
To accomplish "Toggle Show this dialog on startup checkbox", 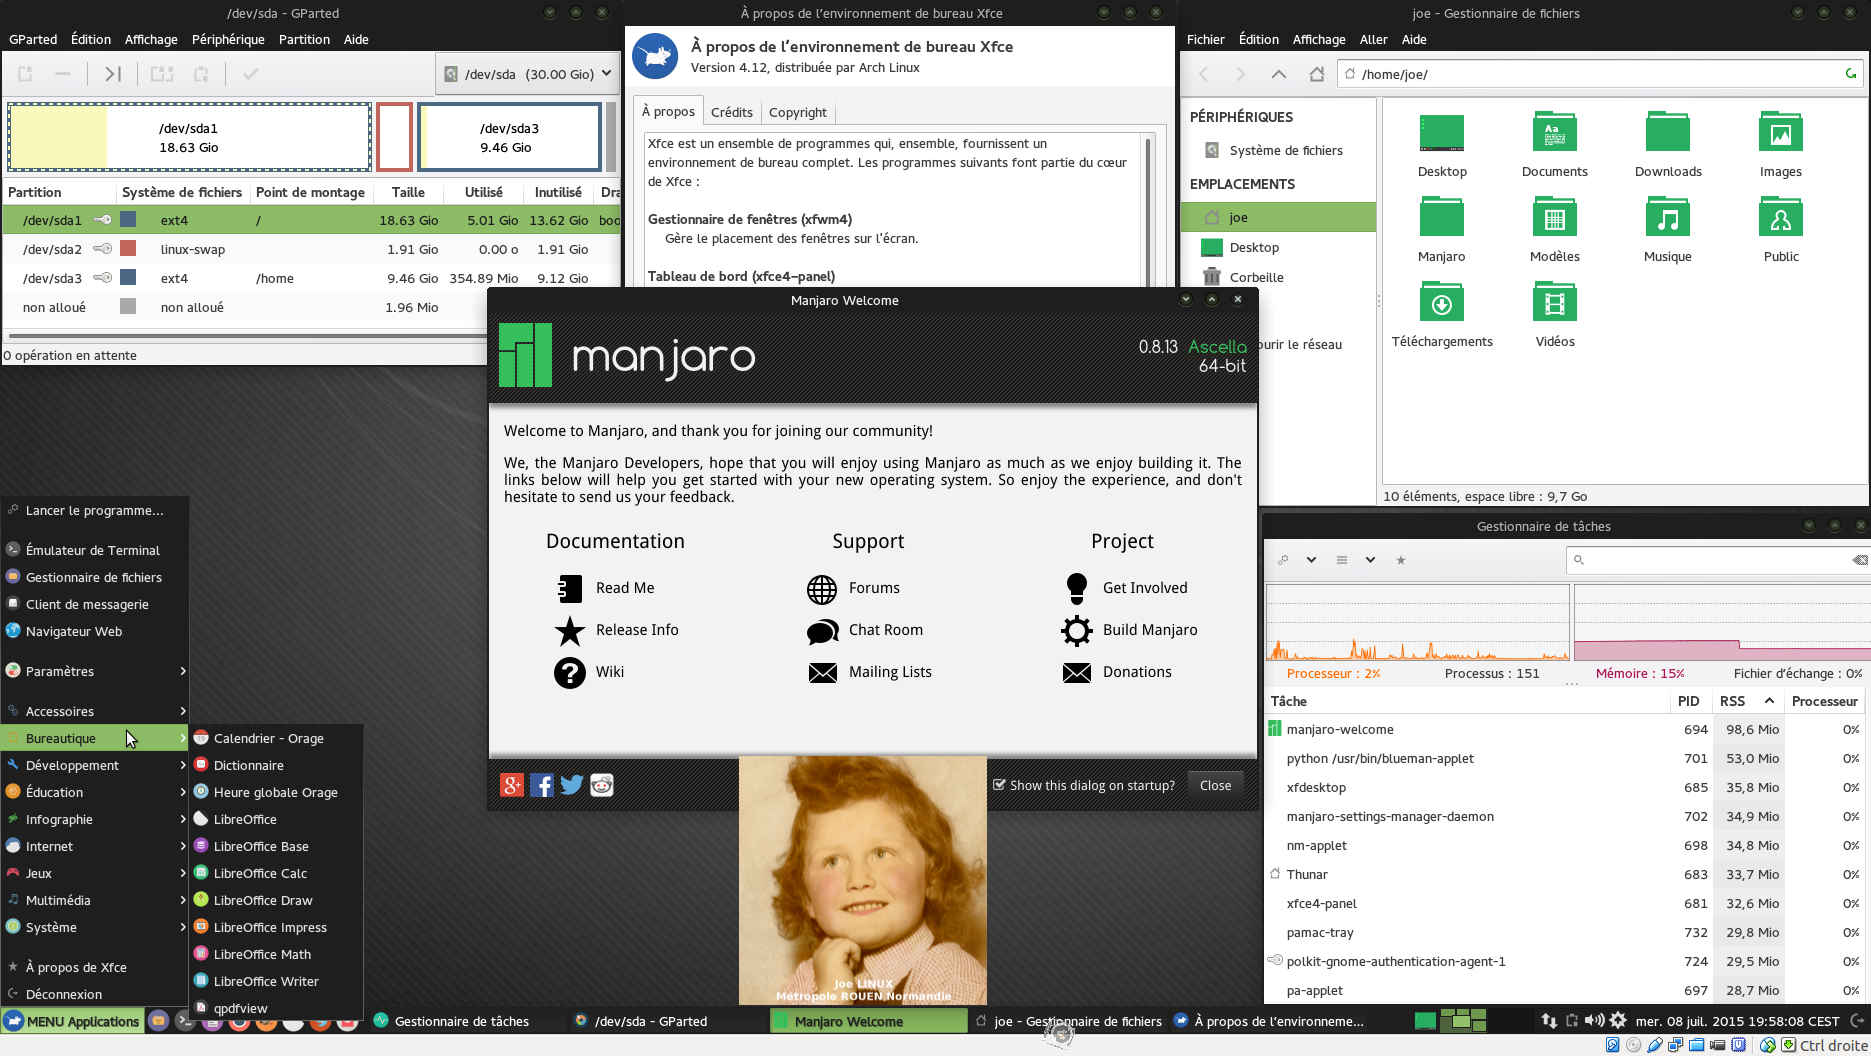I will [x=999, y=785].
